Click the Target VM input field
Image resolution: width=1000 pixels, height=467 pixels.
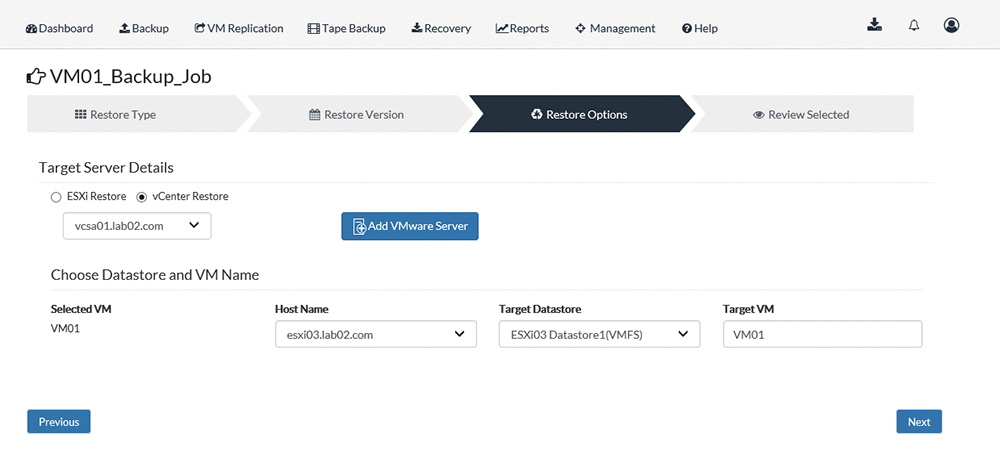(x=822, y=334)
